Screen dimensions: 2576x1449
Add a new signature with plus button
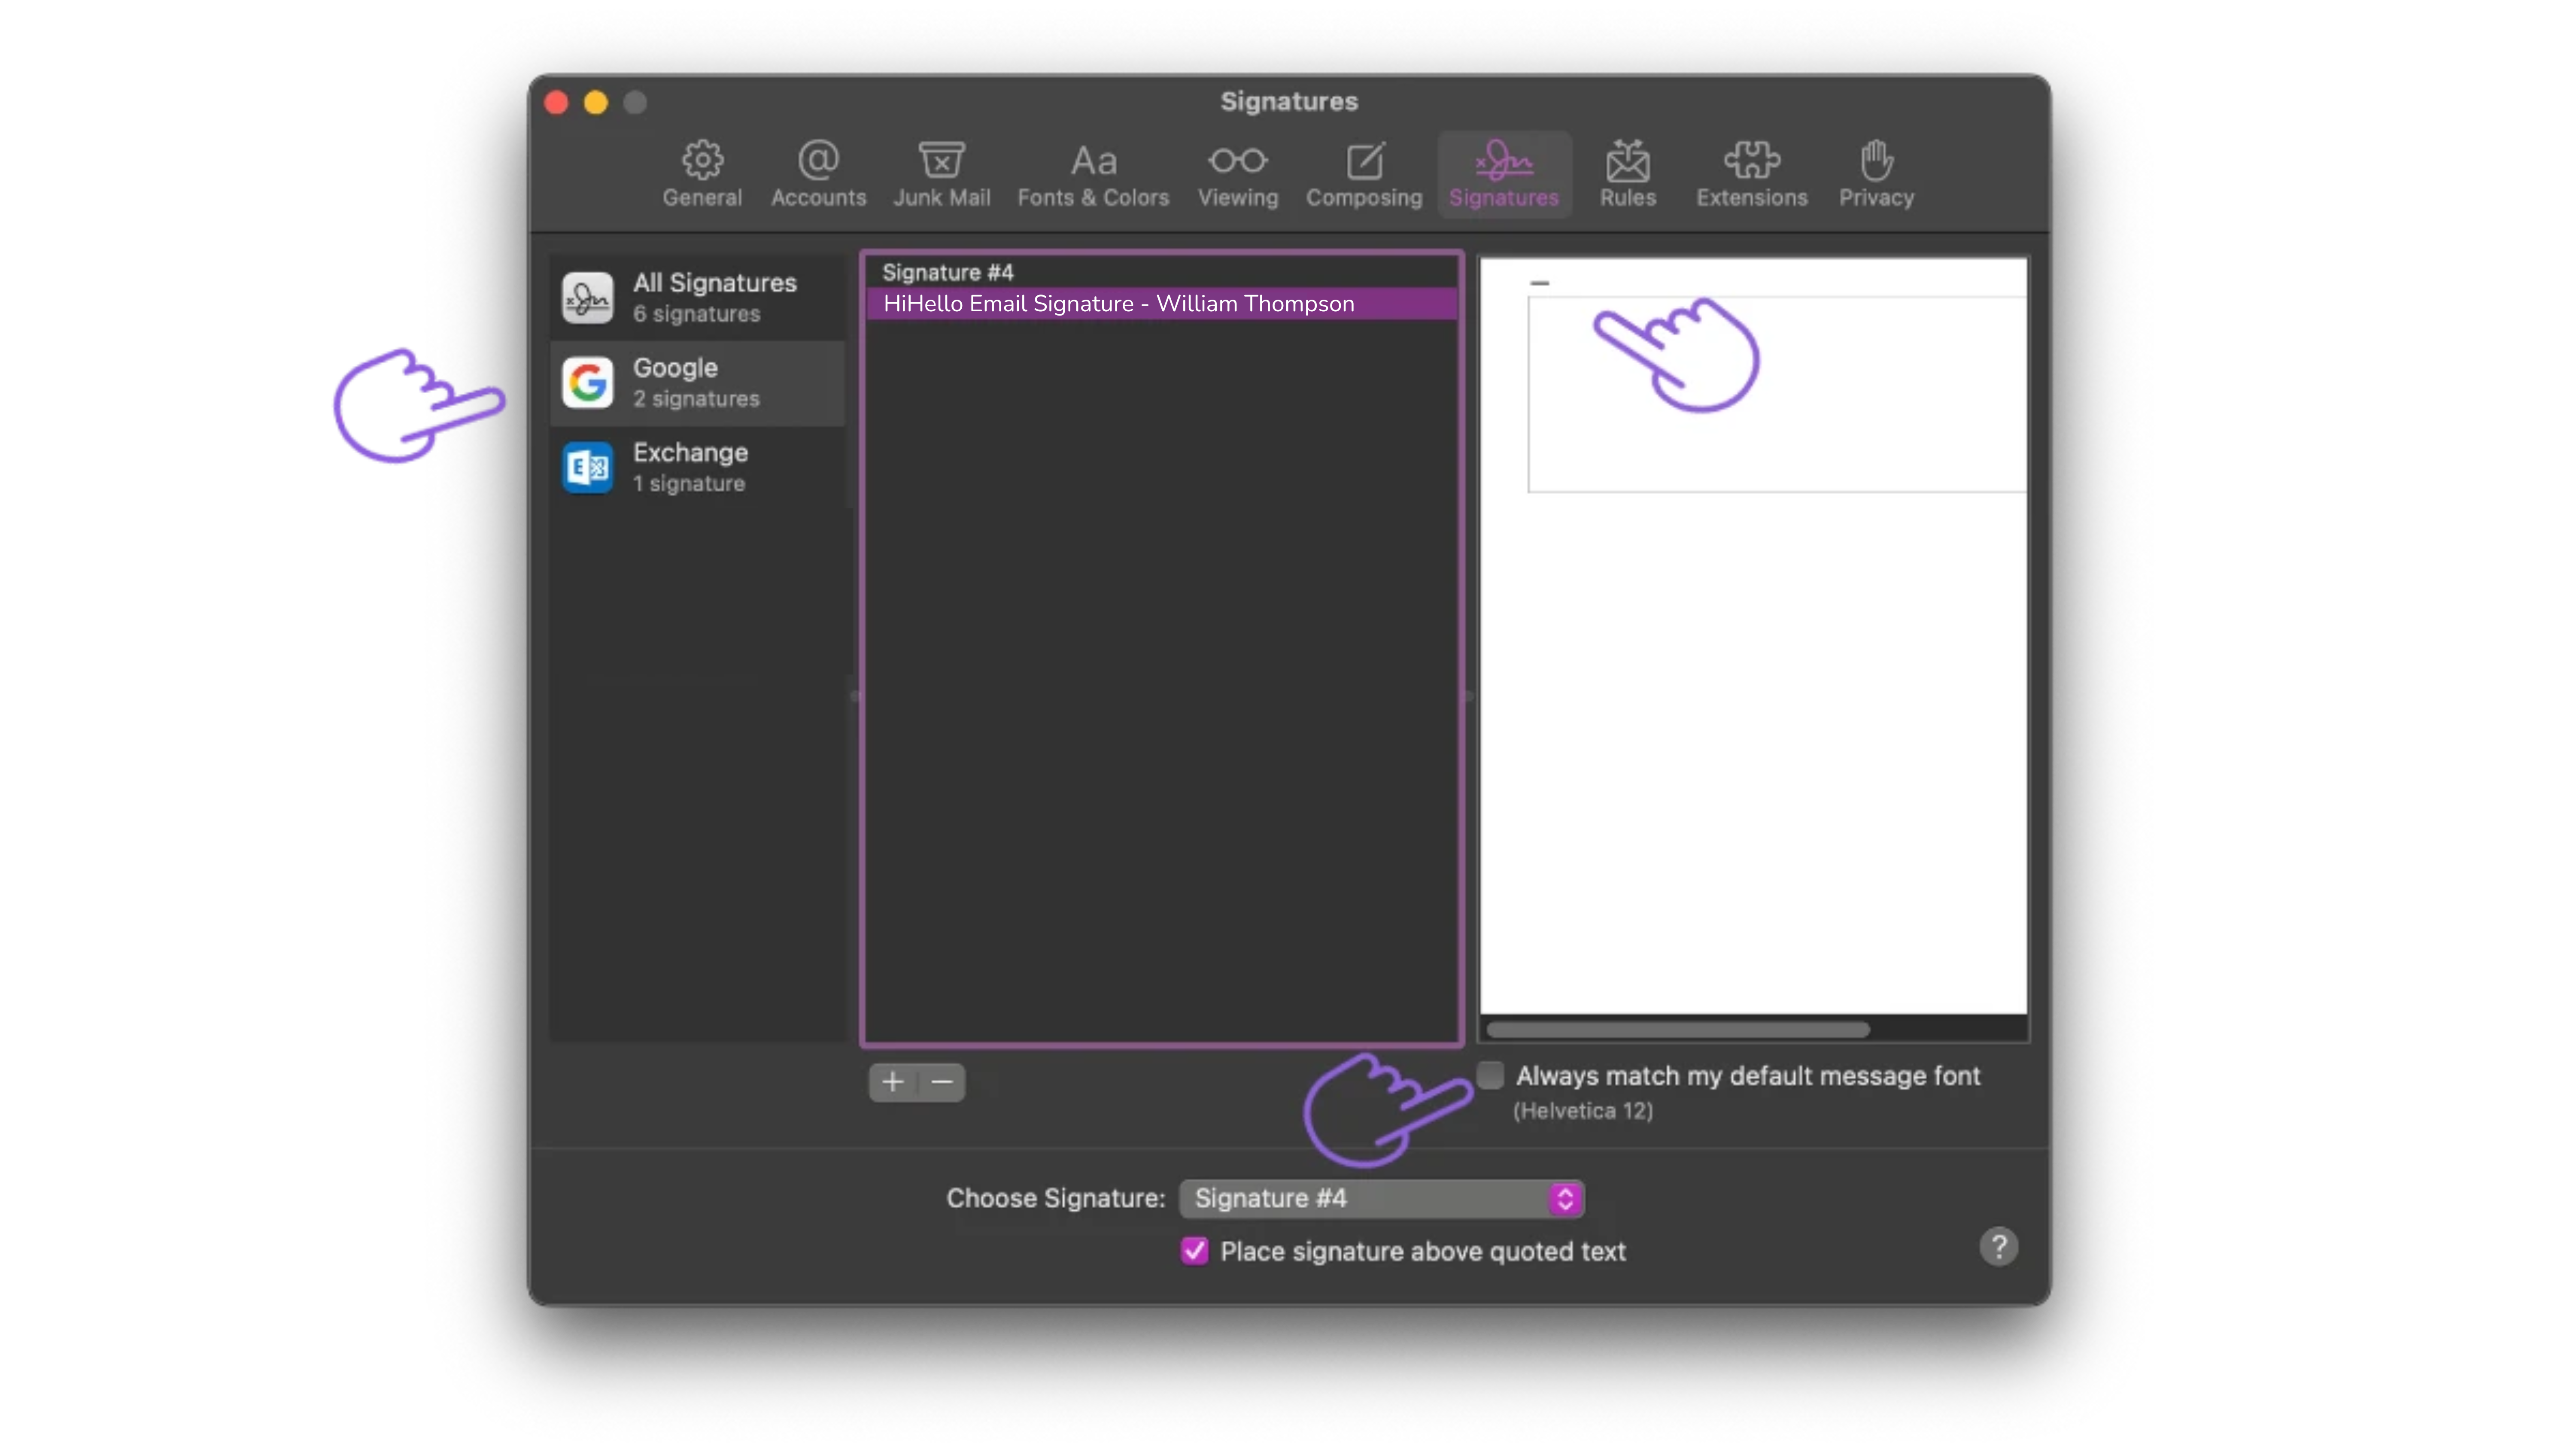click(893, 1082)
